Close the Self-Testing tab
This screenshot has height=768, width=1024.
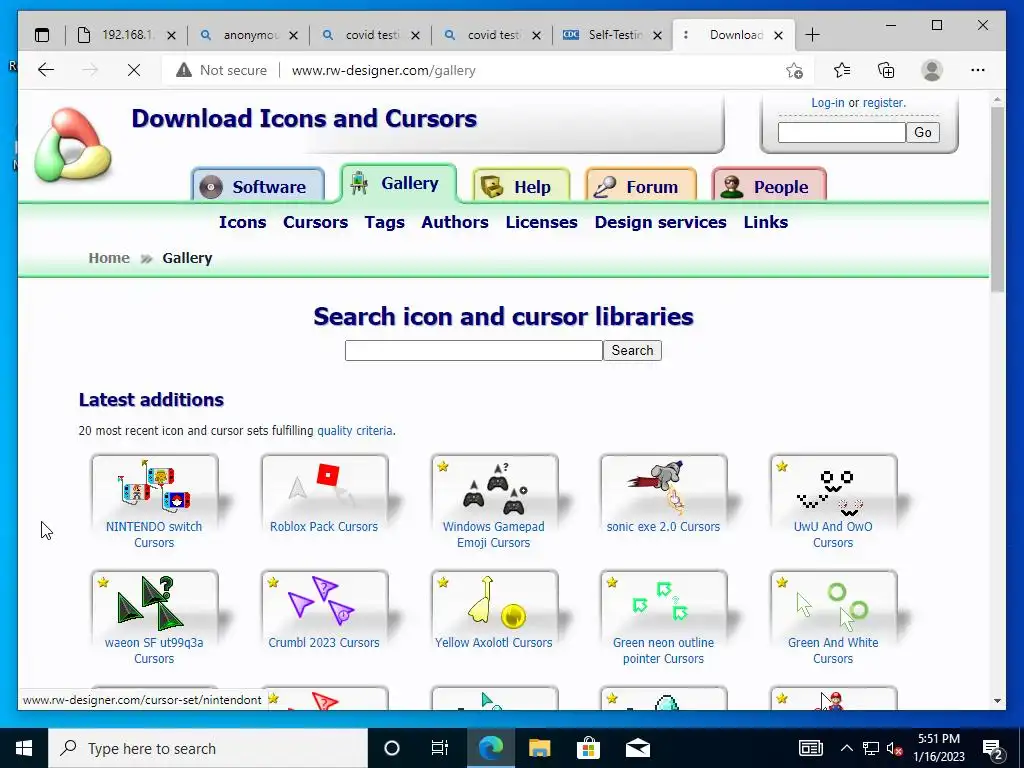tap(658, 35)
